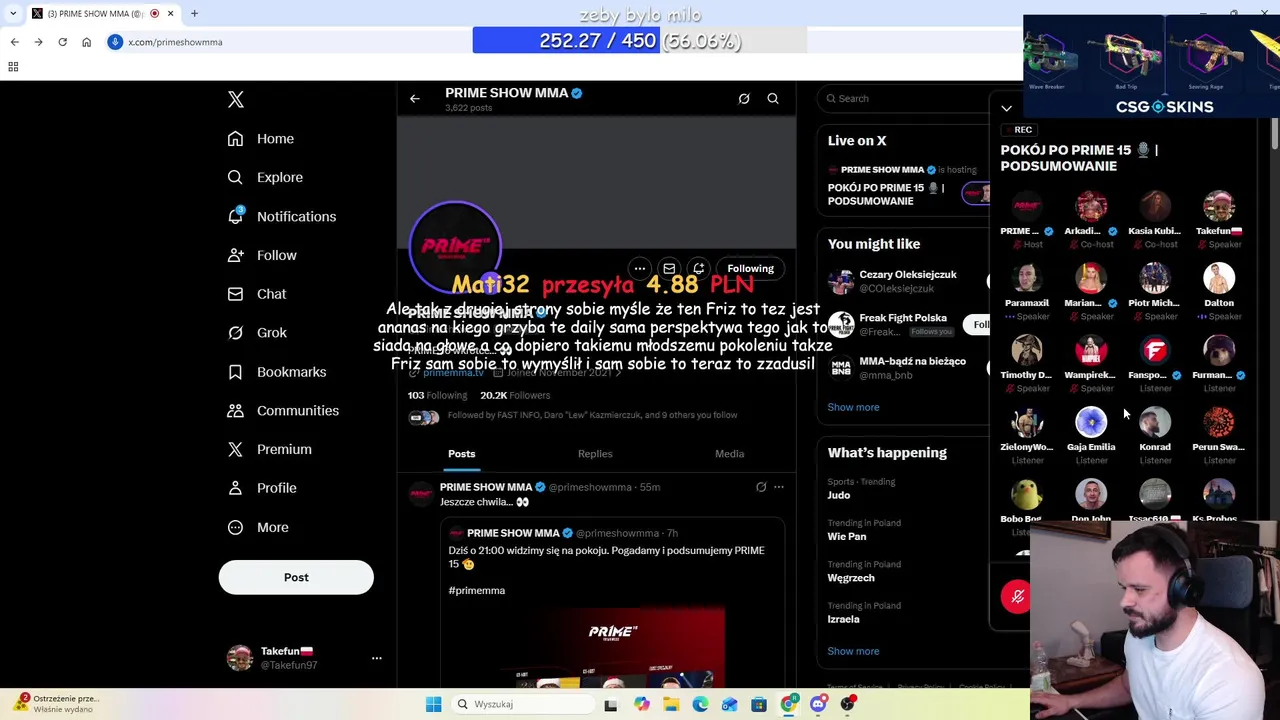Open Home in the X sidebar

pyautogui.click(x=261, y=139)
